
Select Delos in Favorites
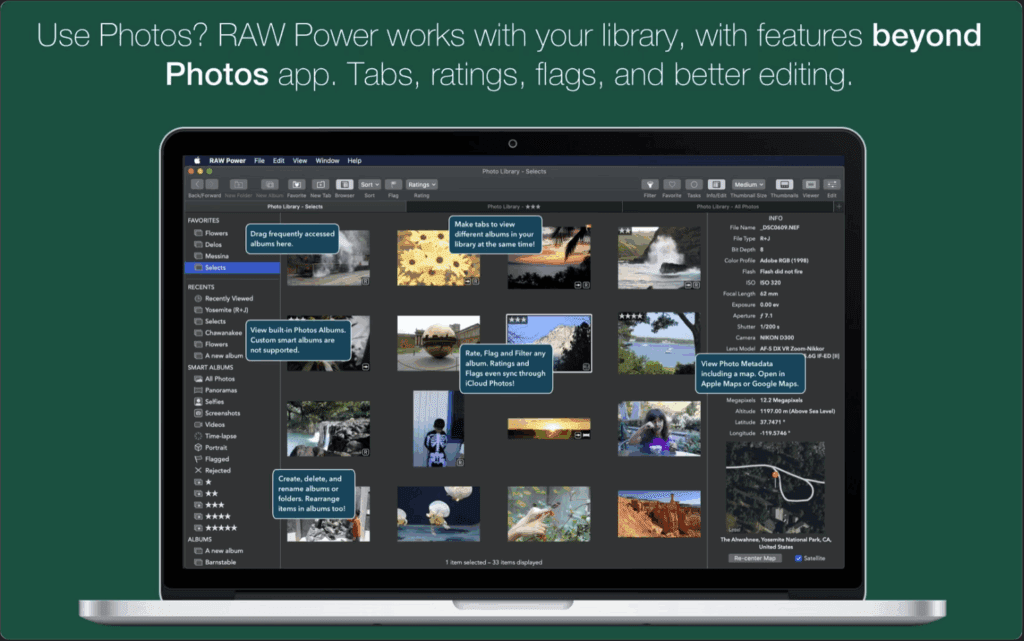point(208,245)
